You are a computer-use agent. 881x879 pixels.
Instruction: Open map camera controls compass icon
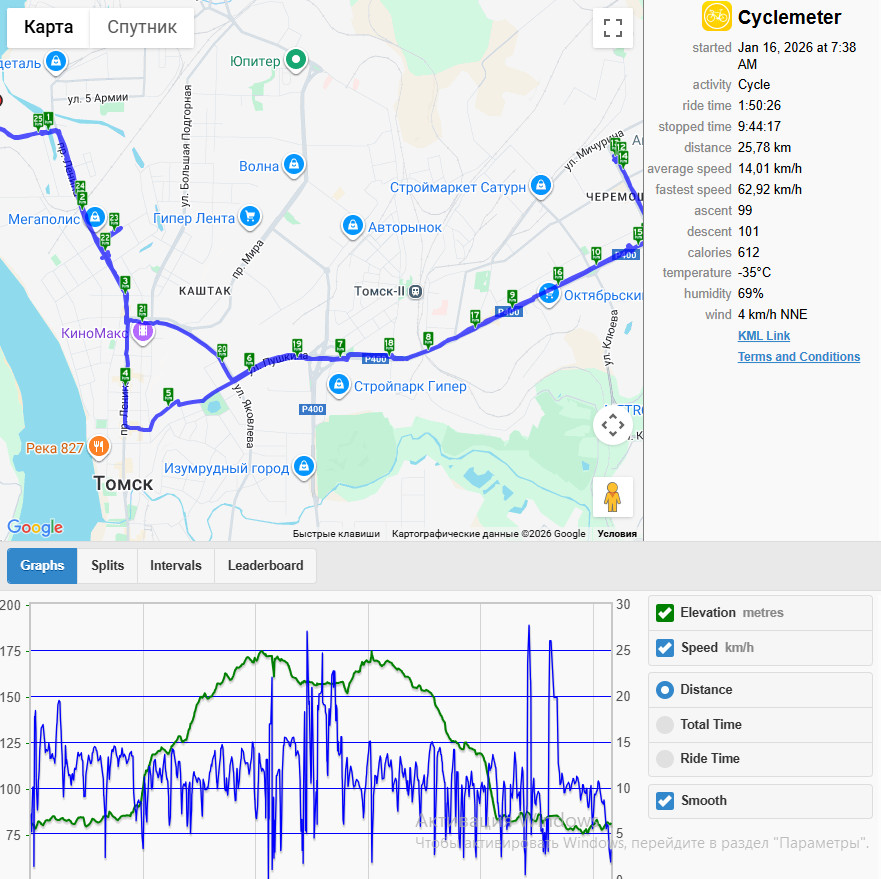tap(612, 425)
